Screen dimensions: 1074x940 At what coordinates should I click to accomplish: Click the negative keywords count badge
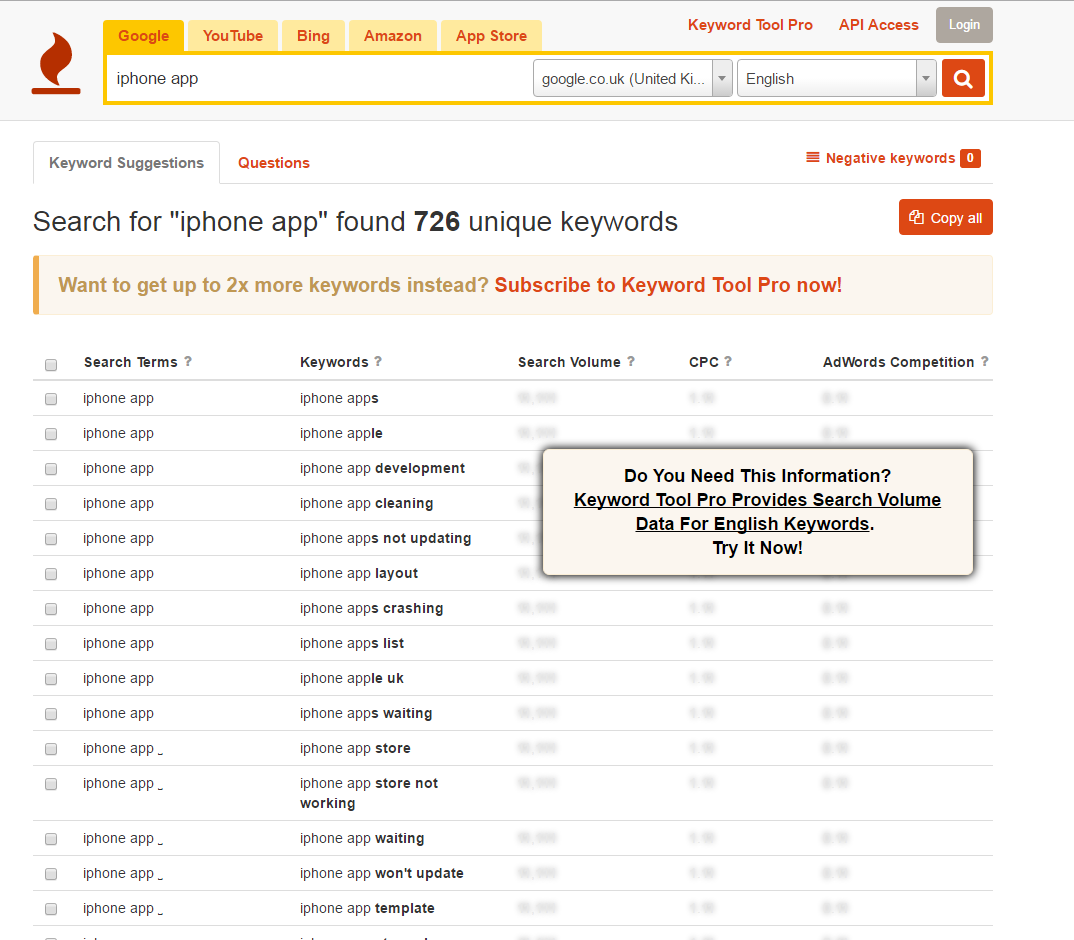click(x=970, y=158)
